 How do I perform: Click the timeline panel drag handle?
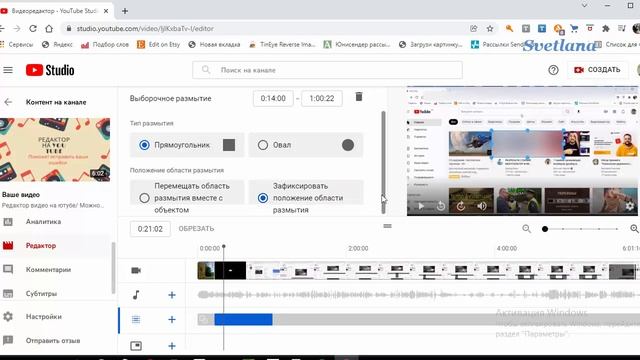point(387,226)
